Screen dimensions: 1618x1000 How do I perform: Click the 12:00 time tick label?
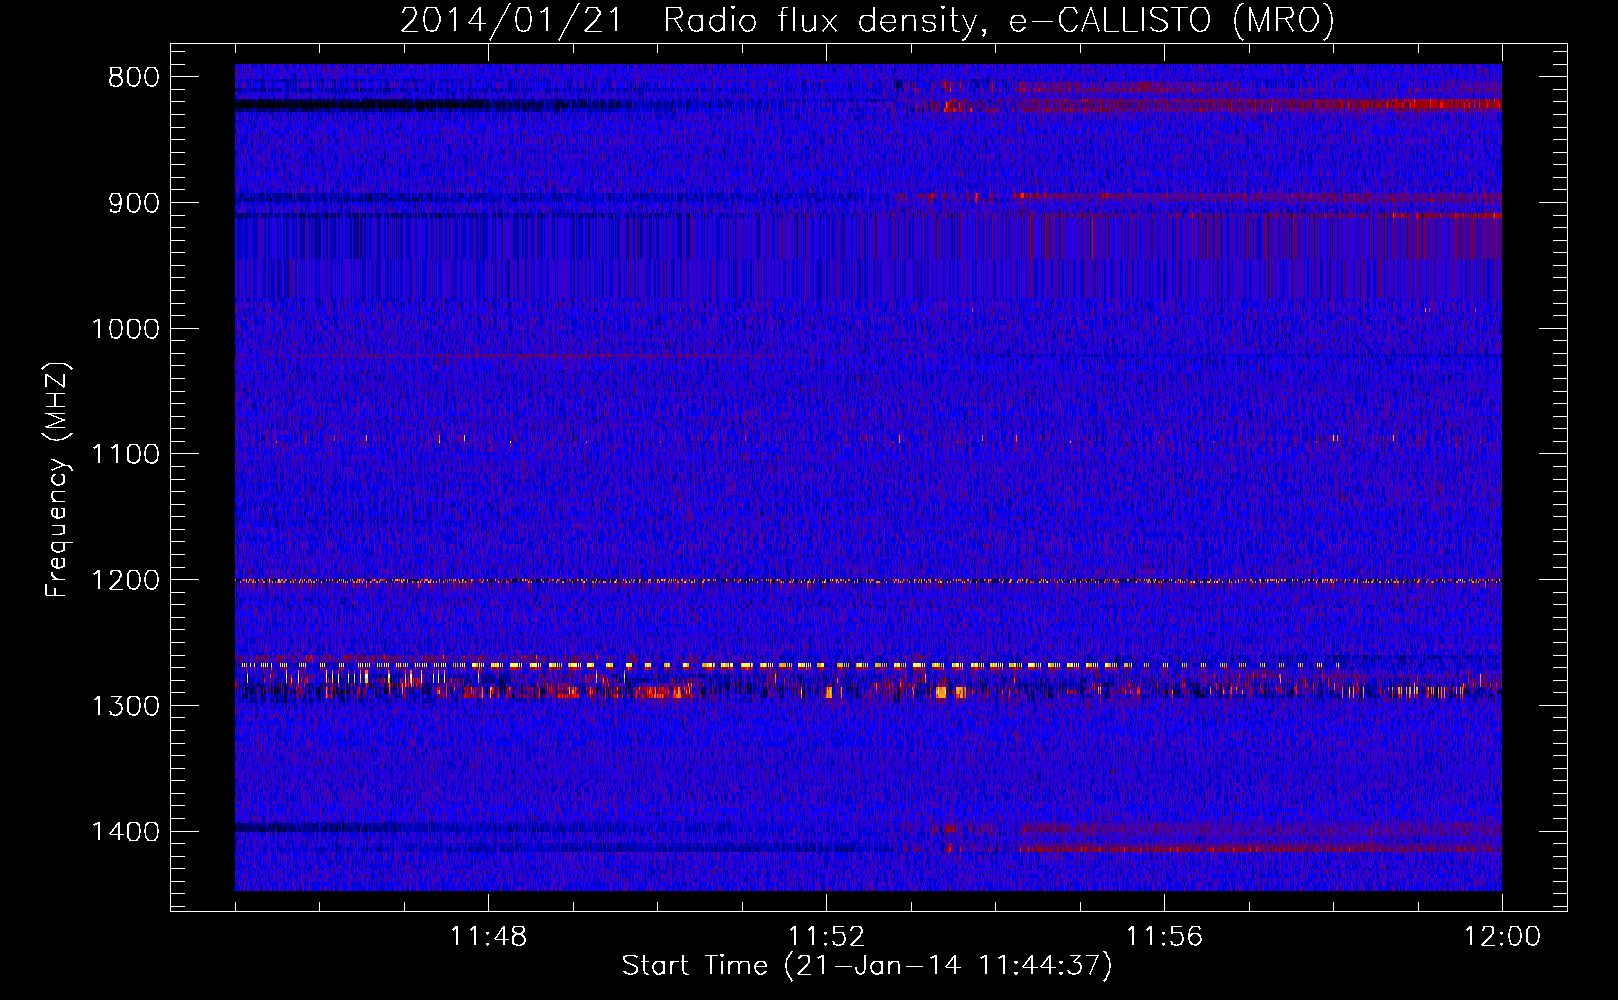[1502, 937]
